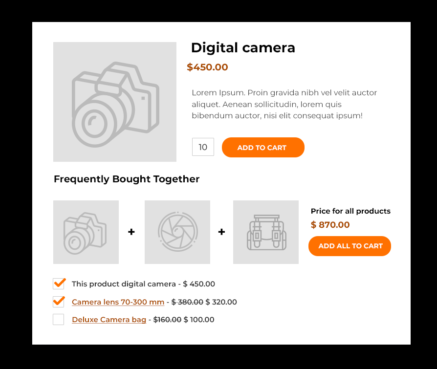Click the plus sign between lens and bag
The image size is (437, 369).
(x=222, y=232)
